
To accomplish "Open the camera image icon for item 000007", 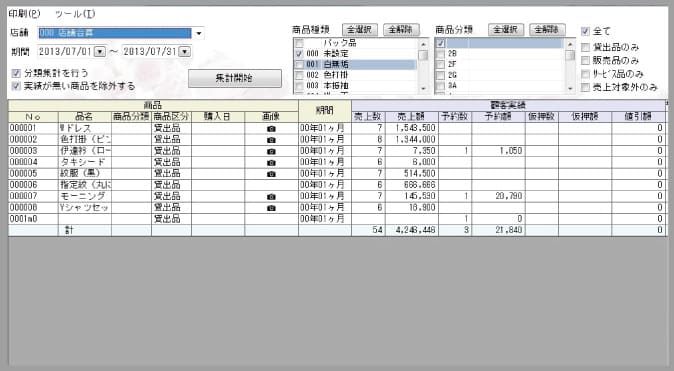I will pos(271,196).
